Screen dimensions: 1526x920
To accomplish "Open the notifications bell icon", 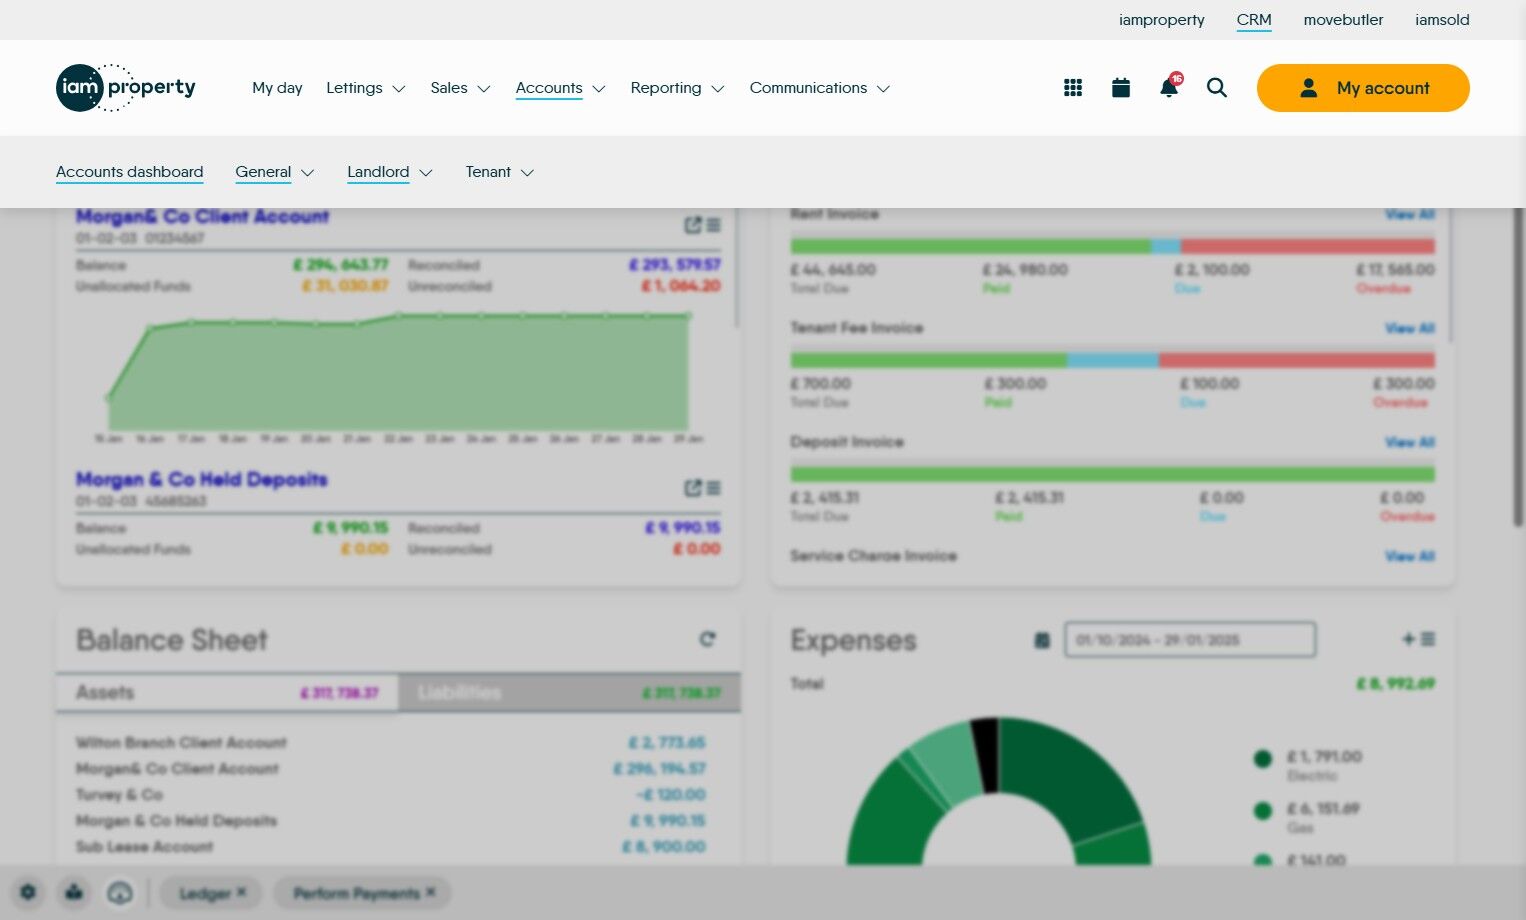I will 1169,87.
